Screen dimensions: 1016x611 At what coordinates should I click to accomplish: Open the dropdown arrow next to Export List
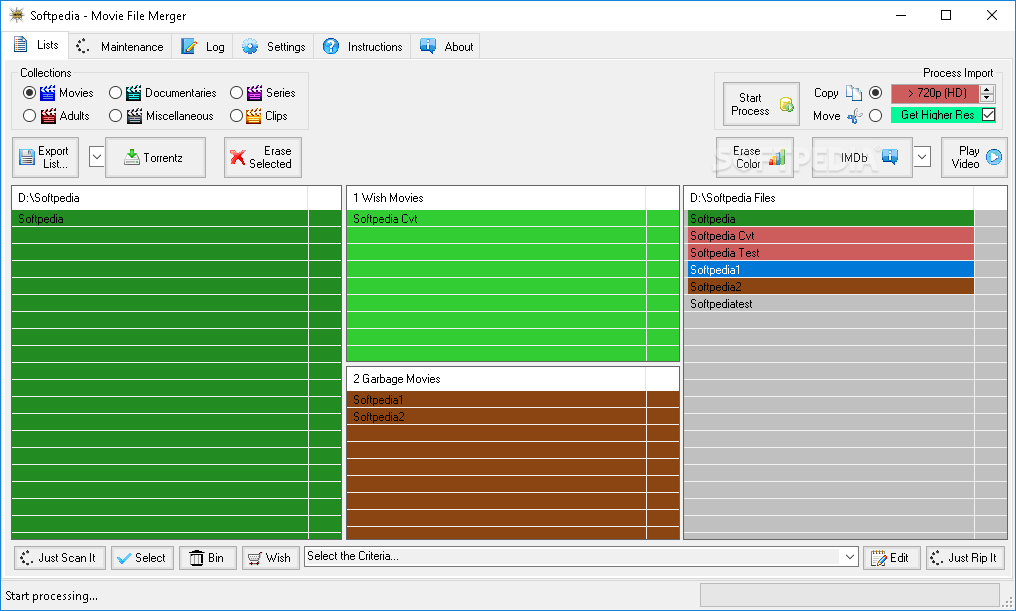97,157
